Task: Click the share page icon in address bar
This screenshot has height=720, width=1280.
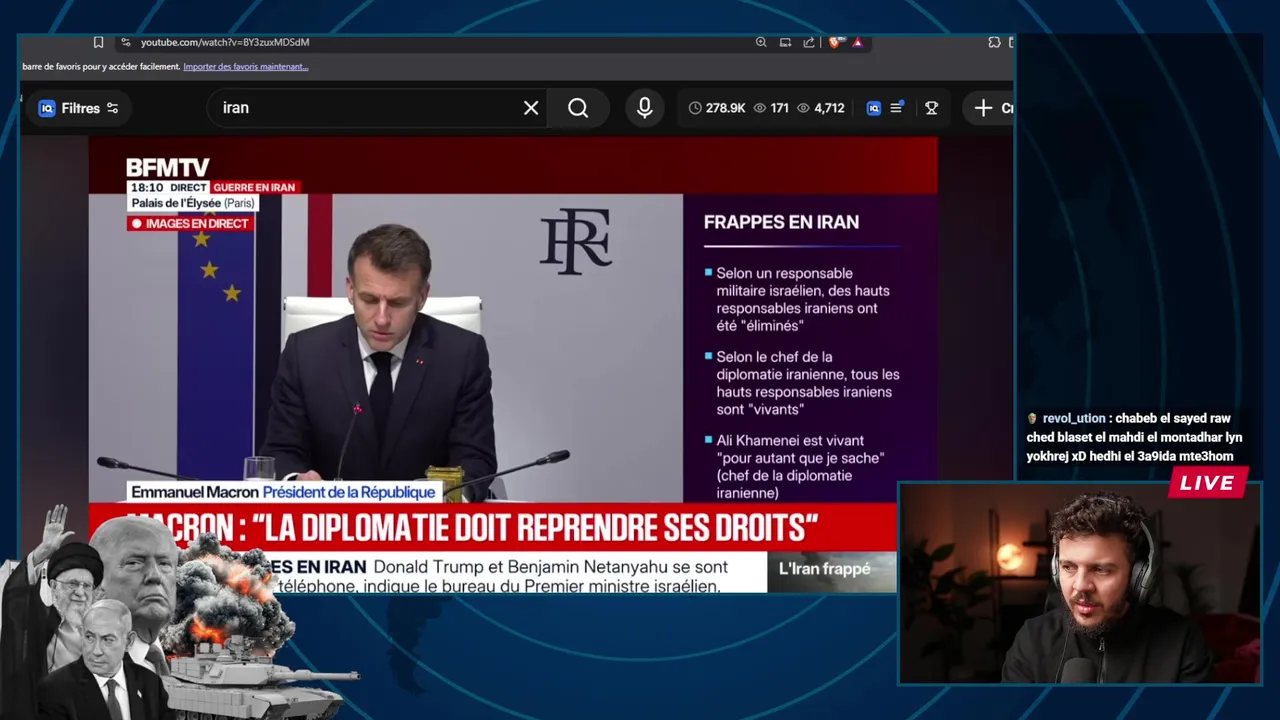Action: (x=809, y=42)
